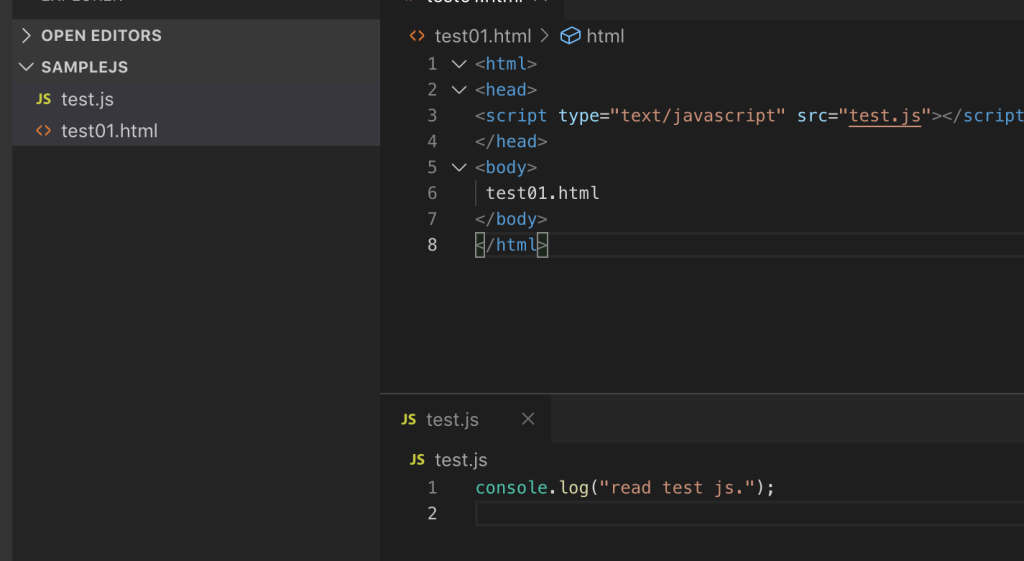
Task: Collapse the SAMPLEJS folder section
Action: (27, 67)
